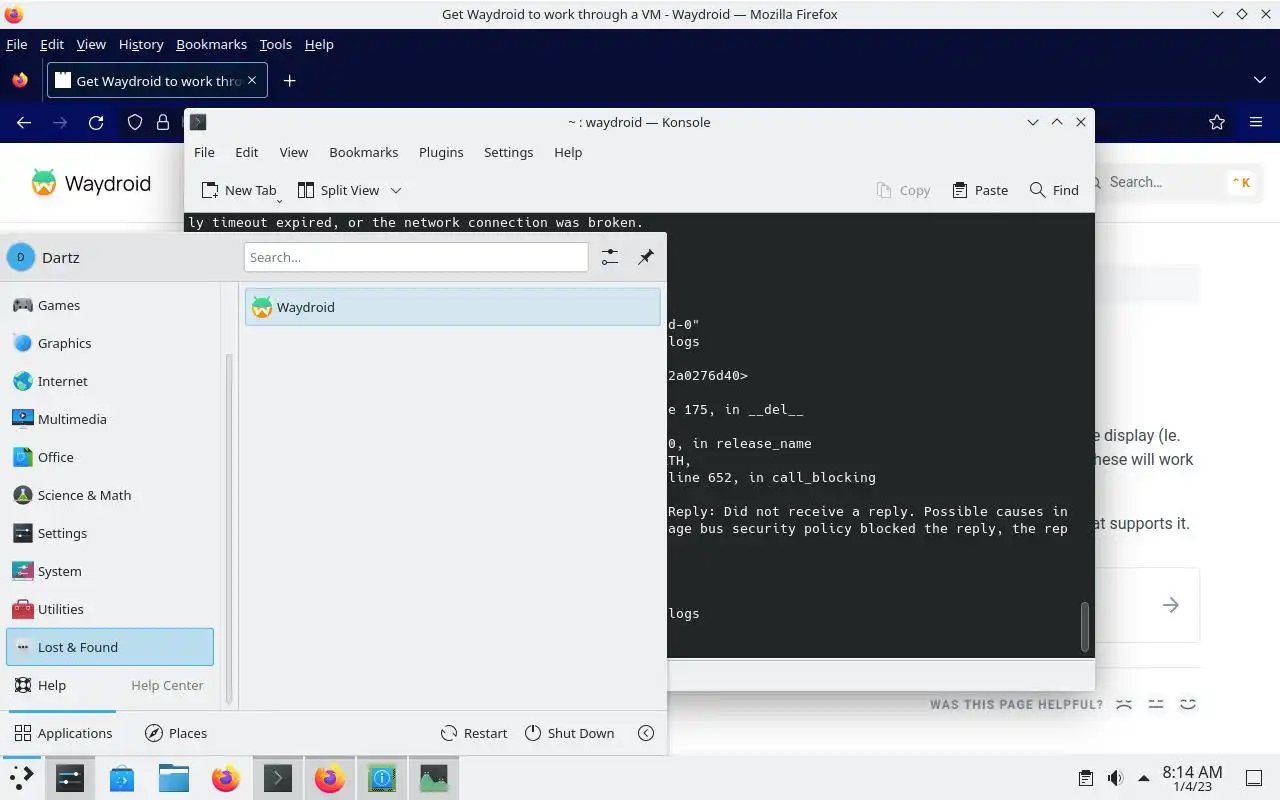Expand Split View dropdown in Konsole

click(396, 190)
